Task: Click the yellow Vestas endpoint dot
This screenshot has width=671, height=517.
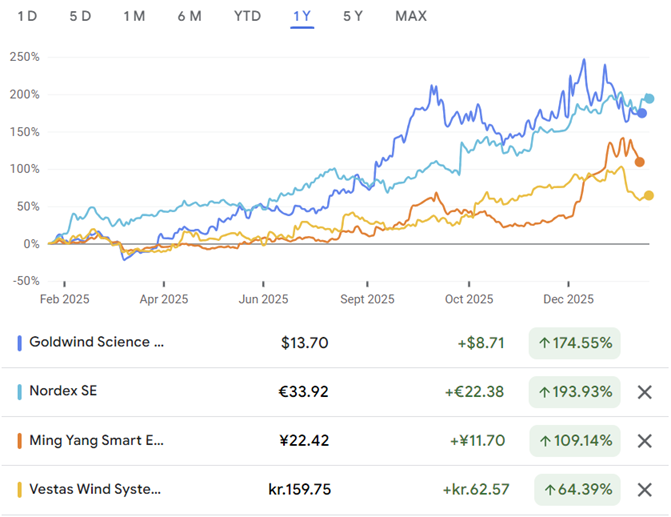Action: pyautogui.click(x=649, y=196)
